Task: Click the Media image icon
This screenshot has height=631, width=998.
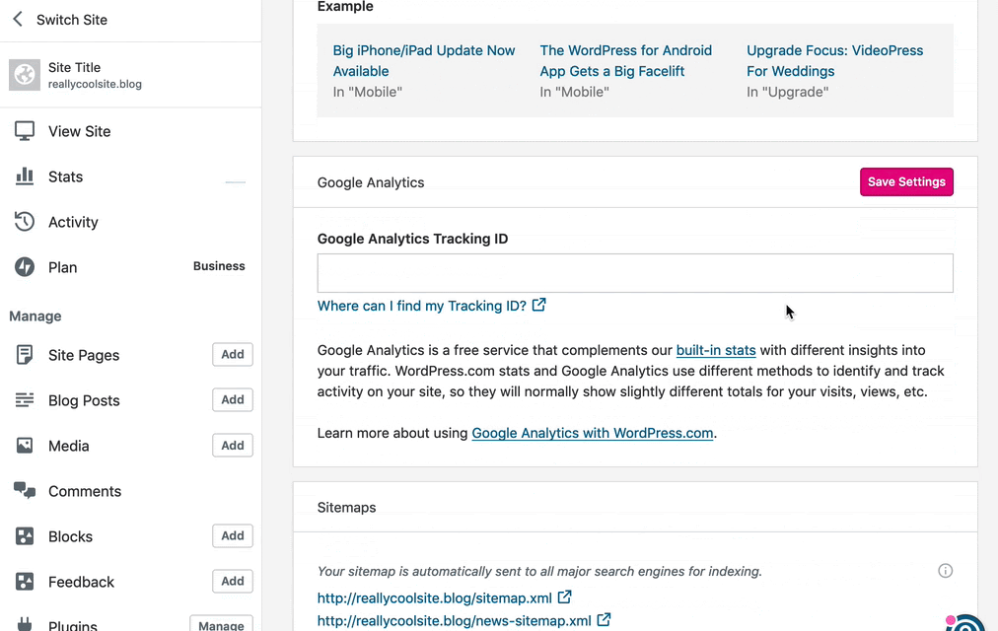Action: (x=24, y=445)
